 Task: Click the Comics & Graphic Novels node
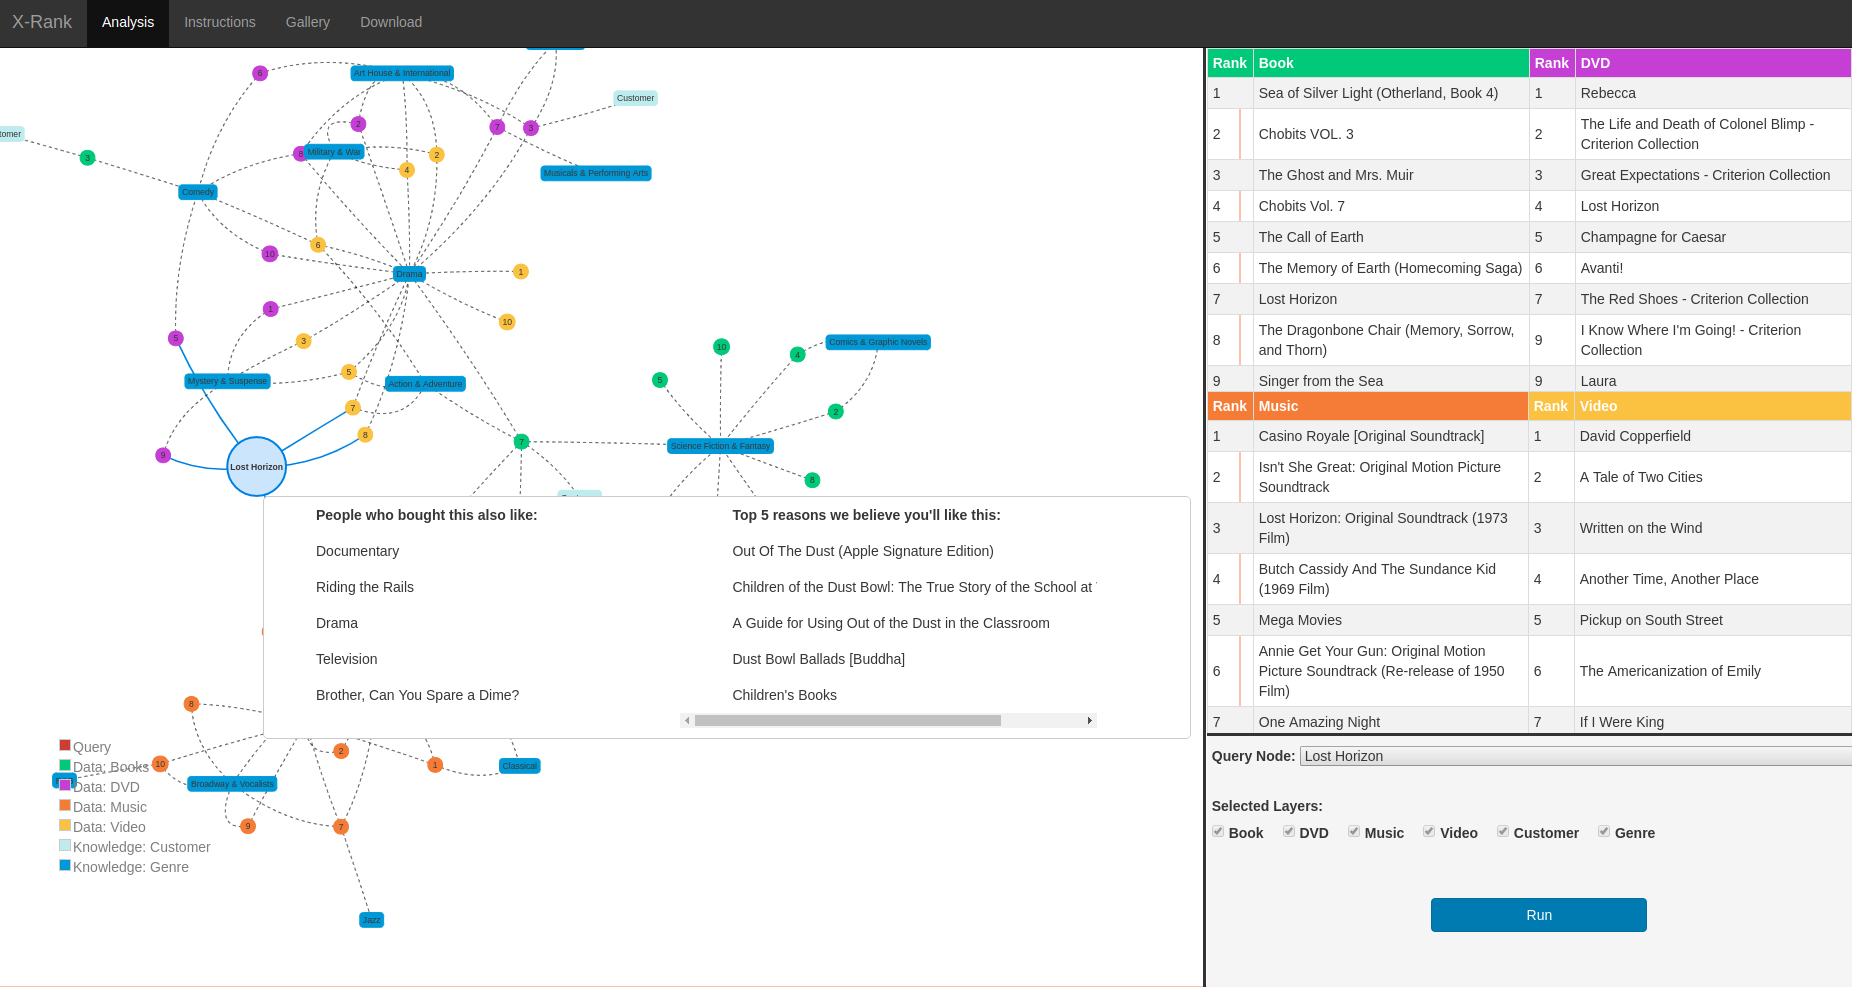click(878, 342)
